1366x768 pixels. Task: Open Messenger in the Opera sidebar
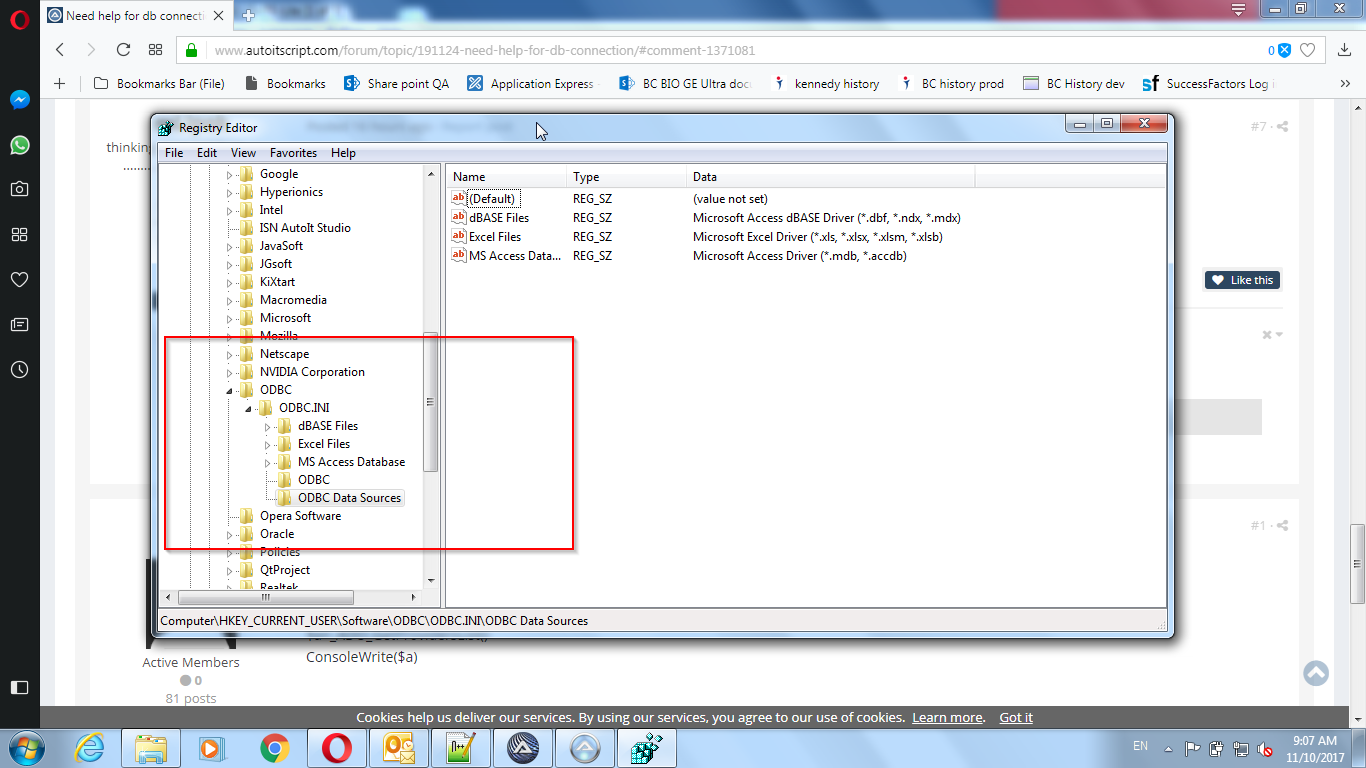point(19,100)
